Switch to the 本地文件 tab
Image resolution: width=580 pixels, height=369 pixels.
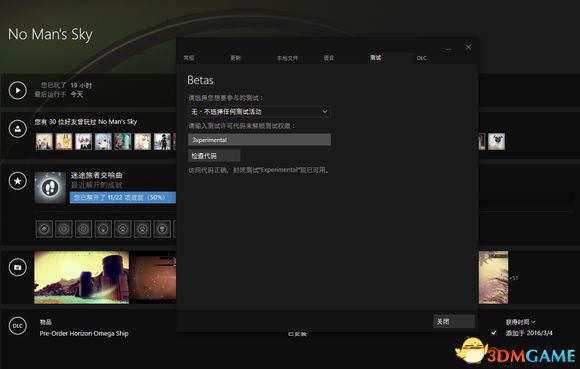[x=287, y=58]
